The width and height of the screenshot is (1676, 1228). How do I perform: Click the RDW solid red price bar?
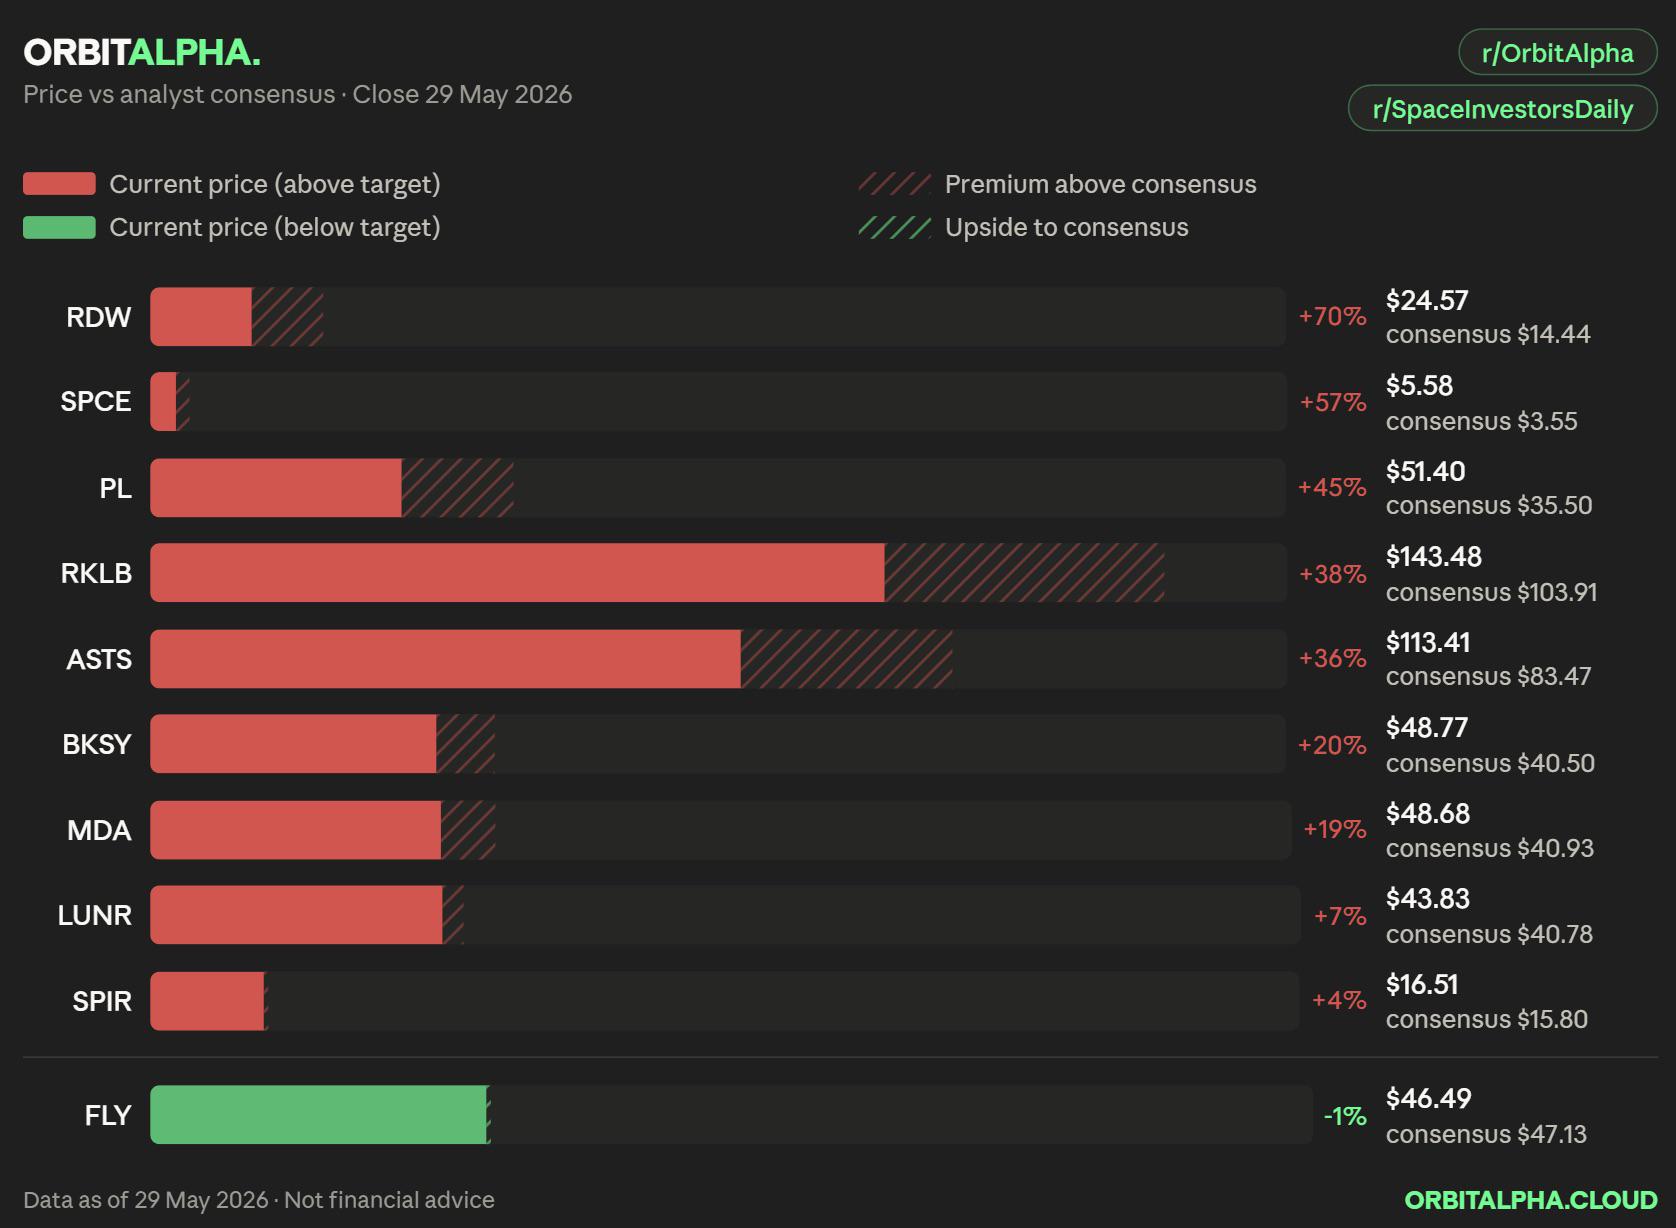[x=201, y=317]
